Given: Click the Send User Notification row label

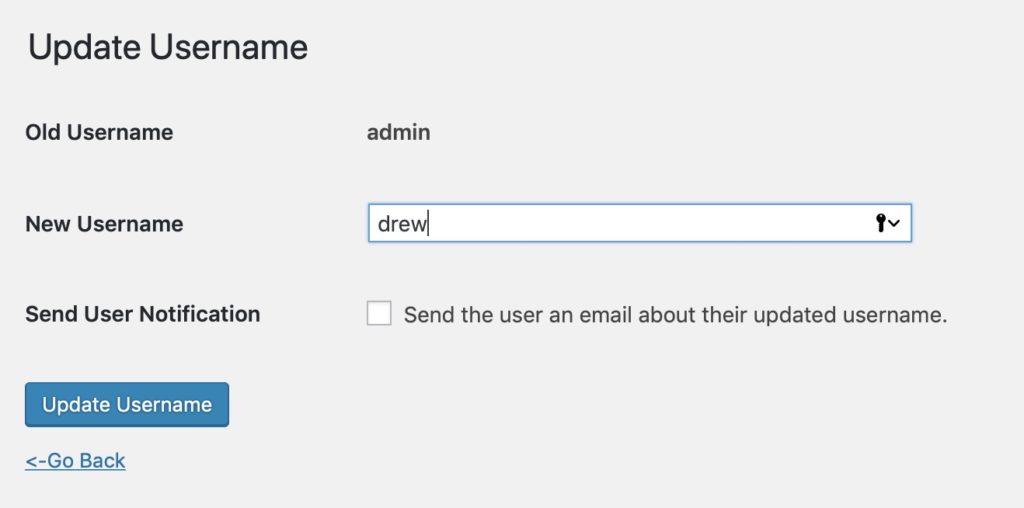Looking at the screenshot, I should point(142,314).
